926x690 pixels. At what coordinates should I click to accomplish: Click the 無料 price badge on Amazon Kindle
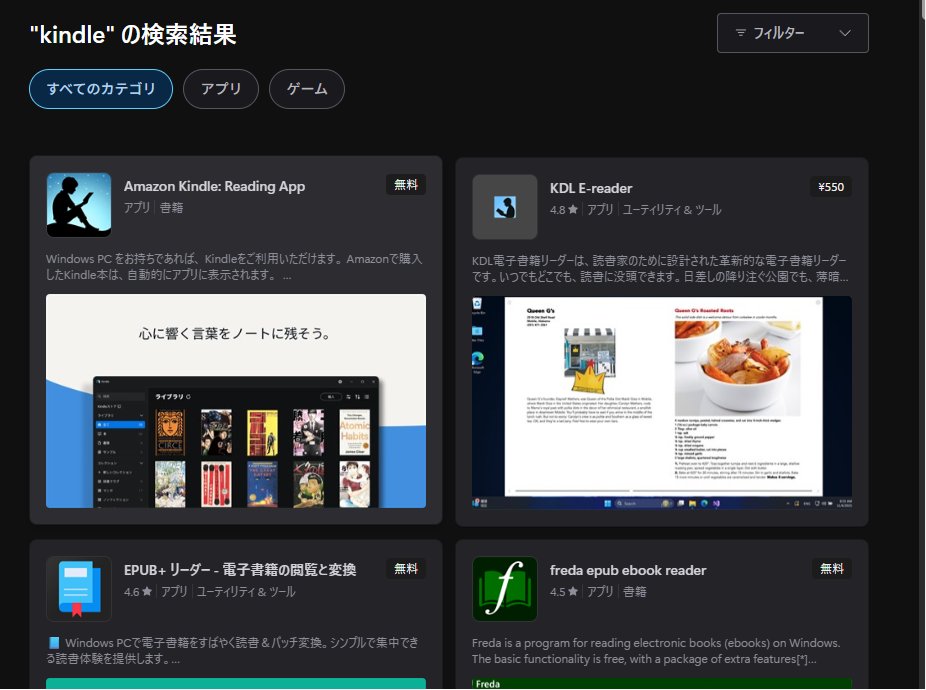coord(406,185)
